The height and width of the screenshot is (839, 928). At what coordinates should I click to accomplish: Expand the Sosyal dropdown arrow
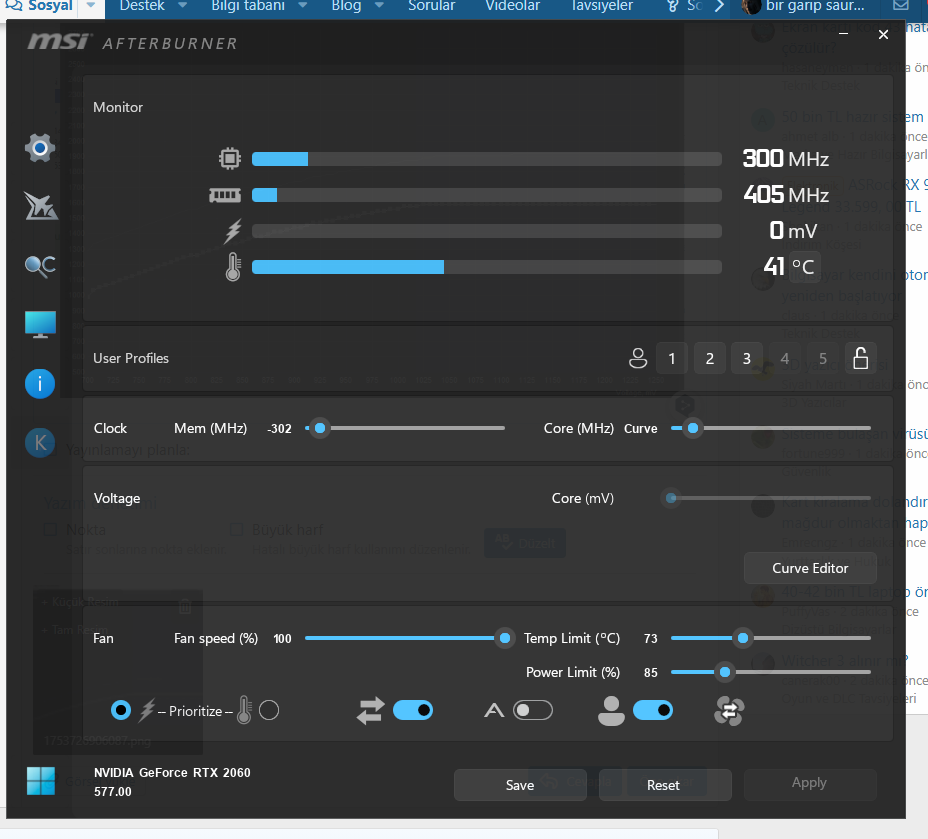click(91, 5)
